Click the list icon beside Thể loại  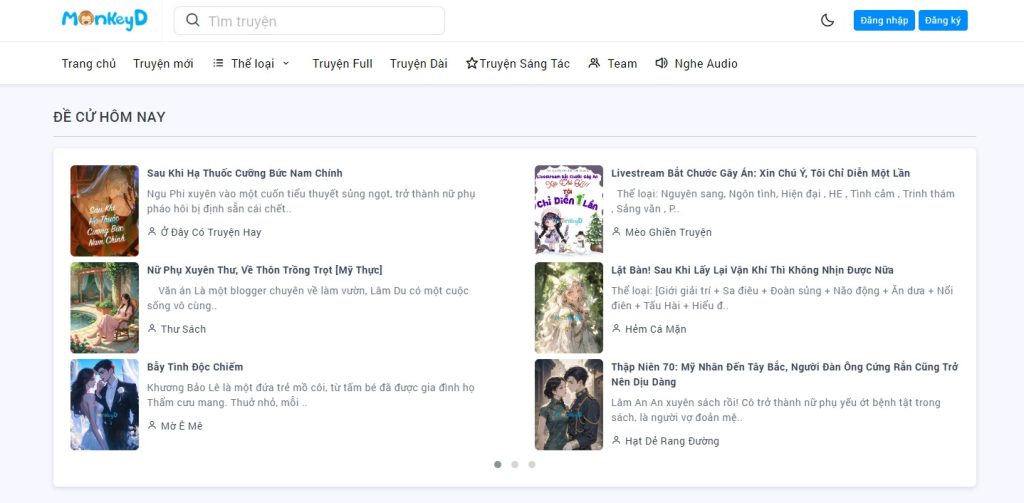(218, 63)
